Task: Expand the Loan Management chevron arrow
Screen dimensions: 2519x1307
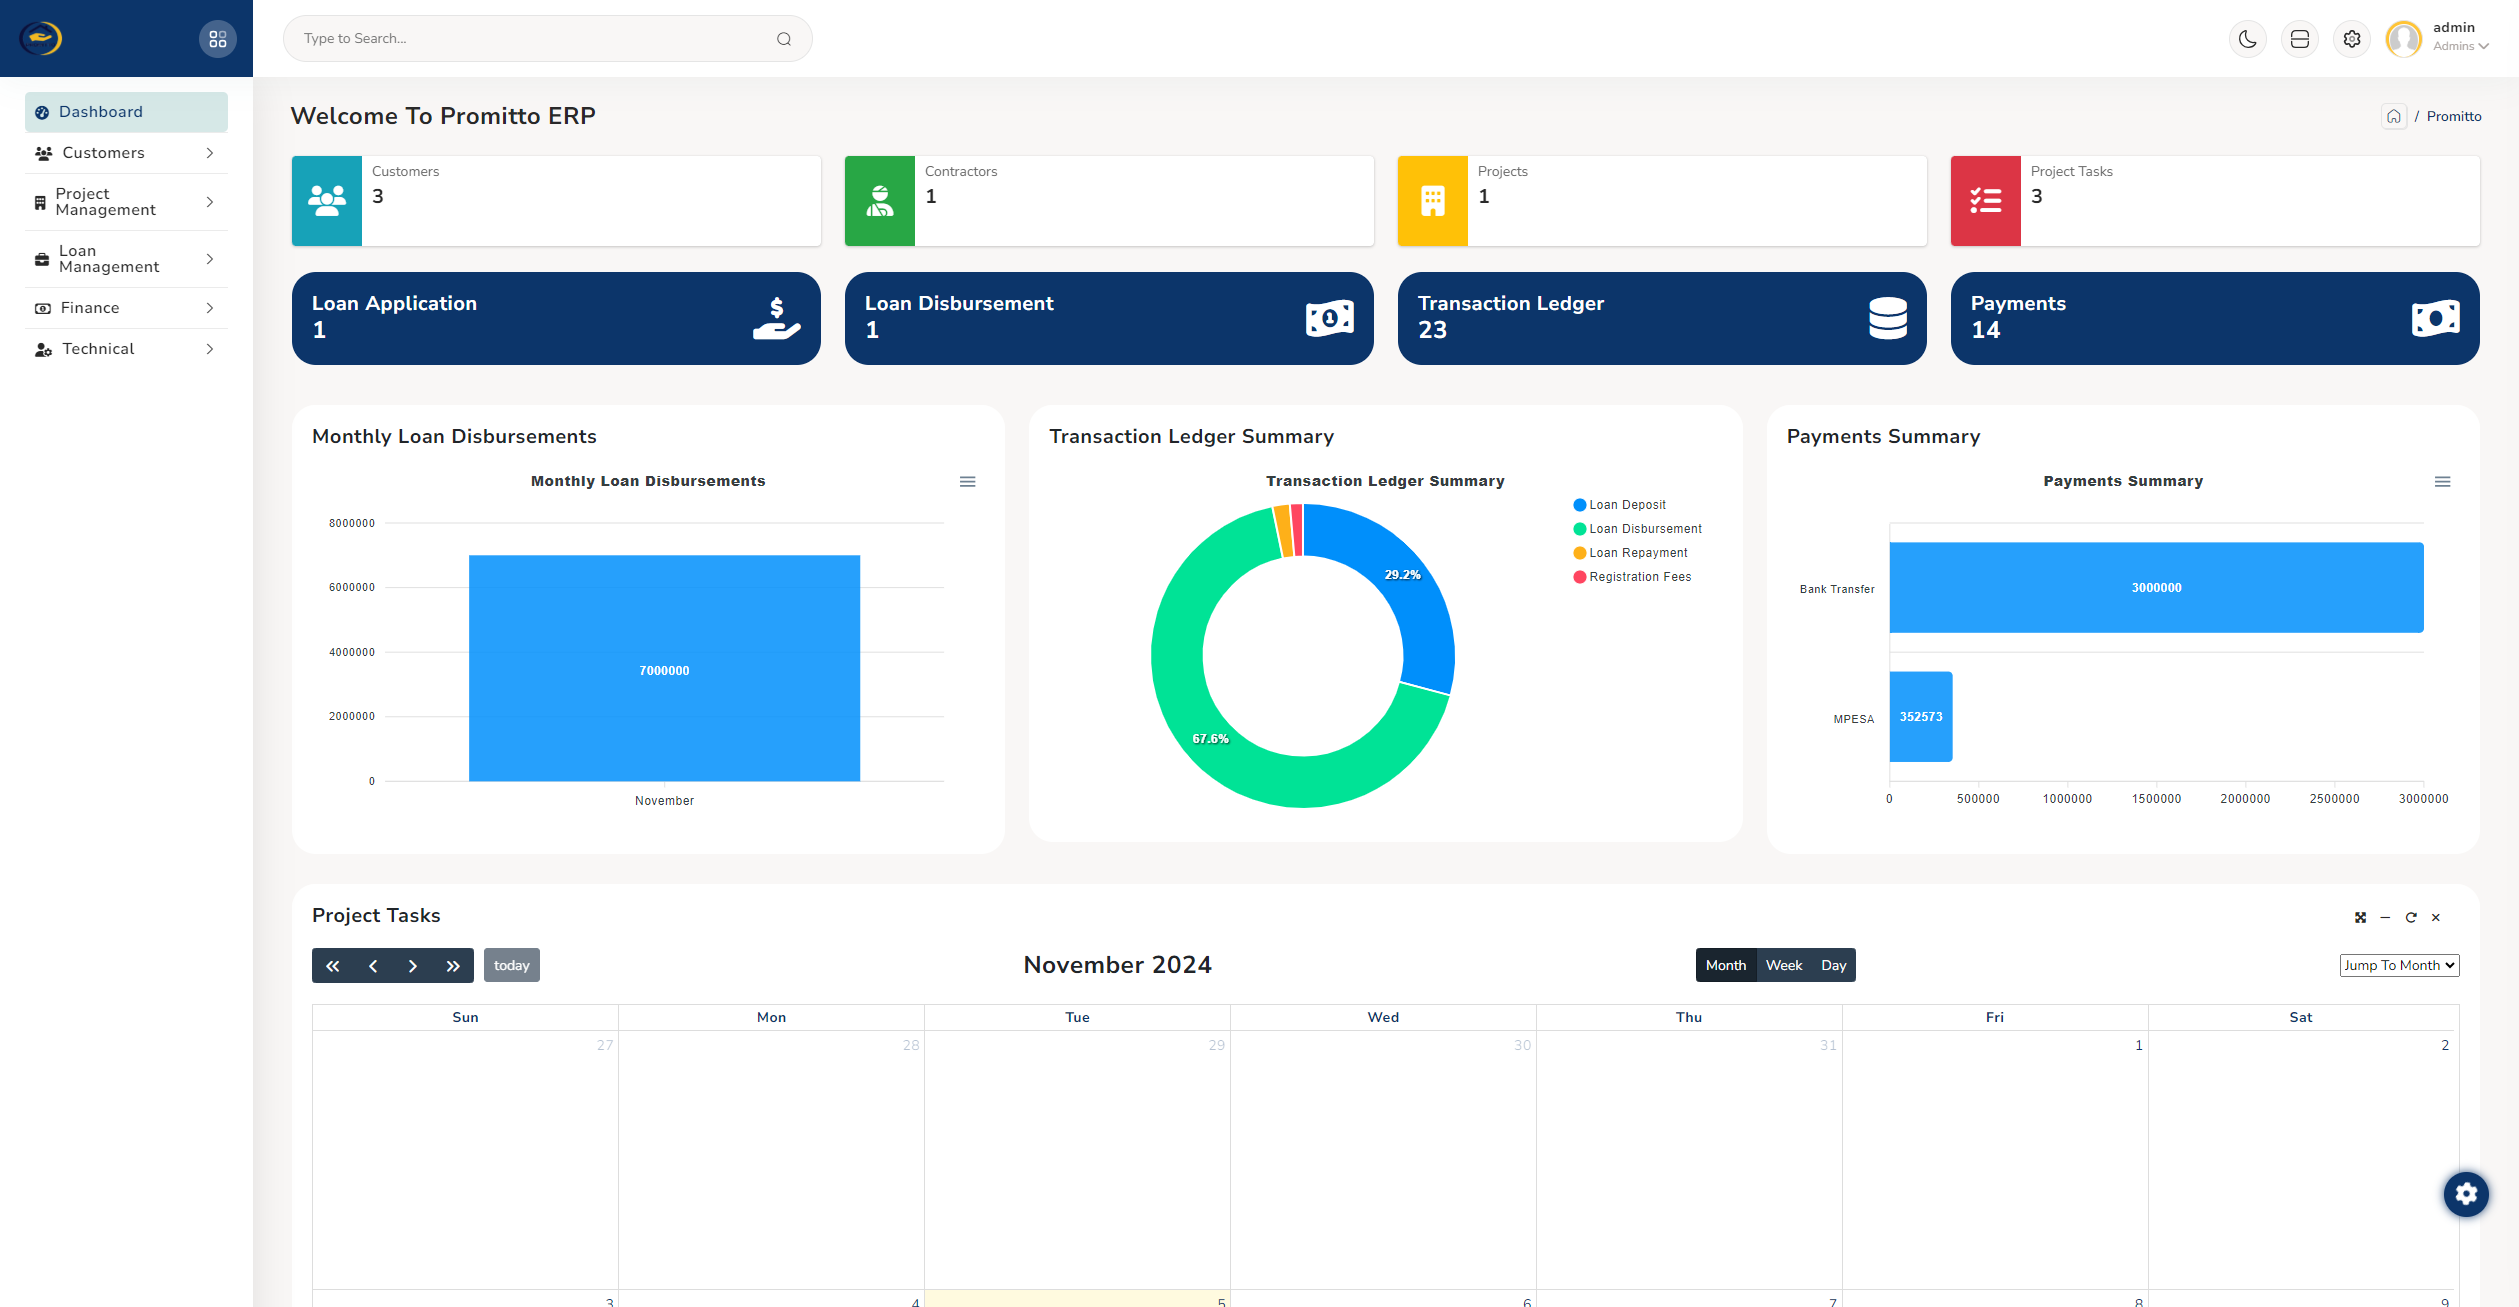Action: 210,259
